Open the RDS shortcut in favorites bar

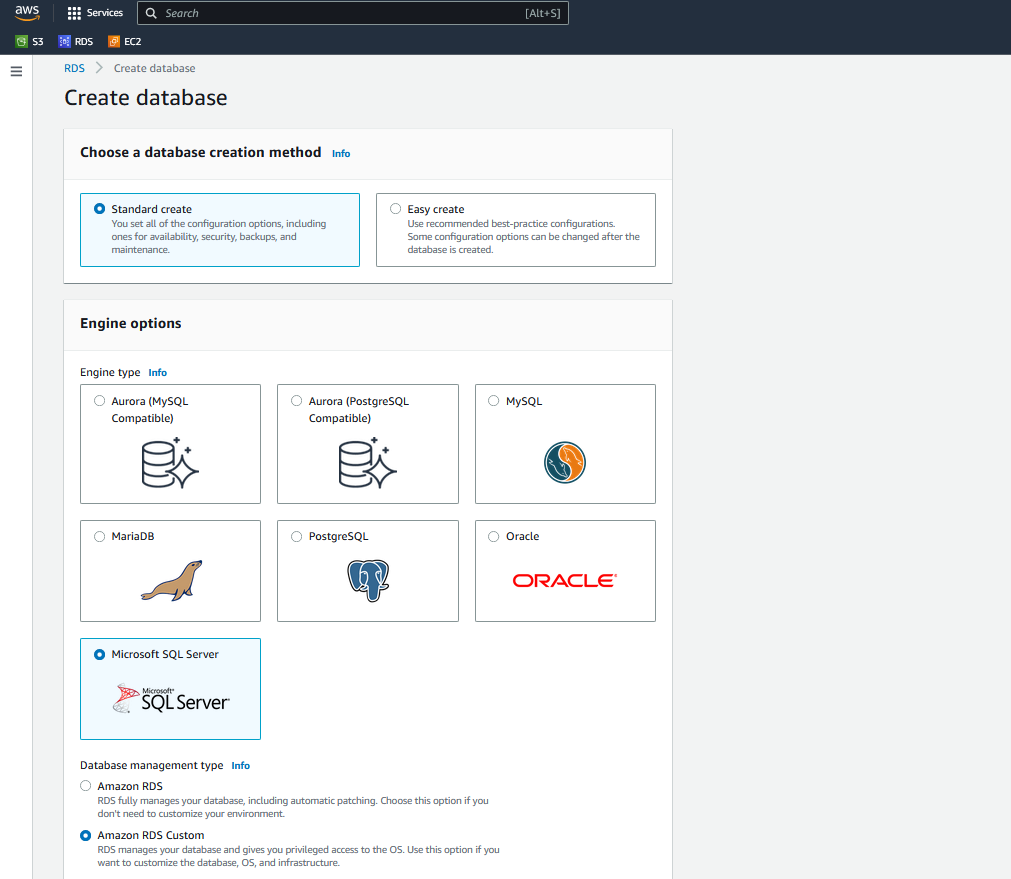[75, 41]
